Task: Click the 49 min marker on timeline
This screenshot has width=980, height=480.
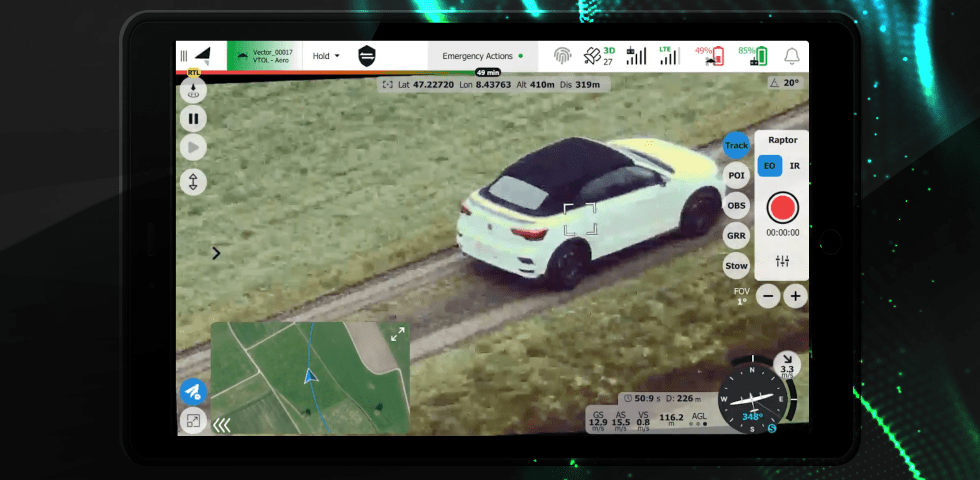Action: click(x=488, y=73)
